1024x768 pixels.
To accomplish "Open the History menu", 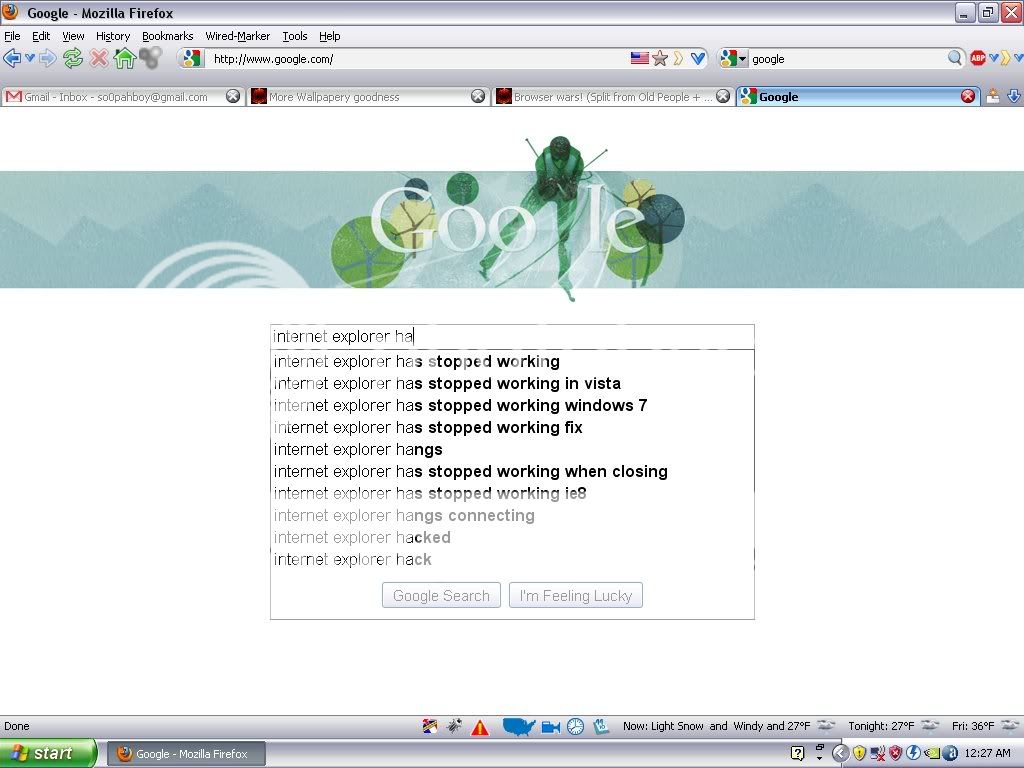I will click(x=113, y=36).
